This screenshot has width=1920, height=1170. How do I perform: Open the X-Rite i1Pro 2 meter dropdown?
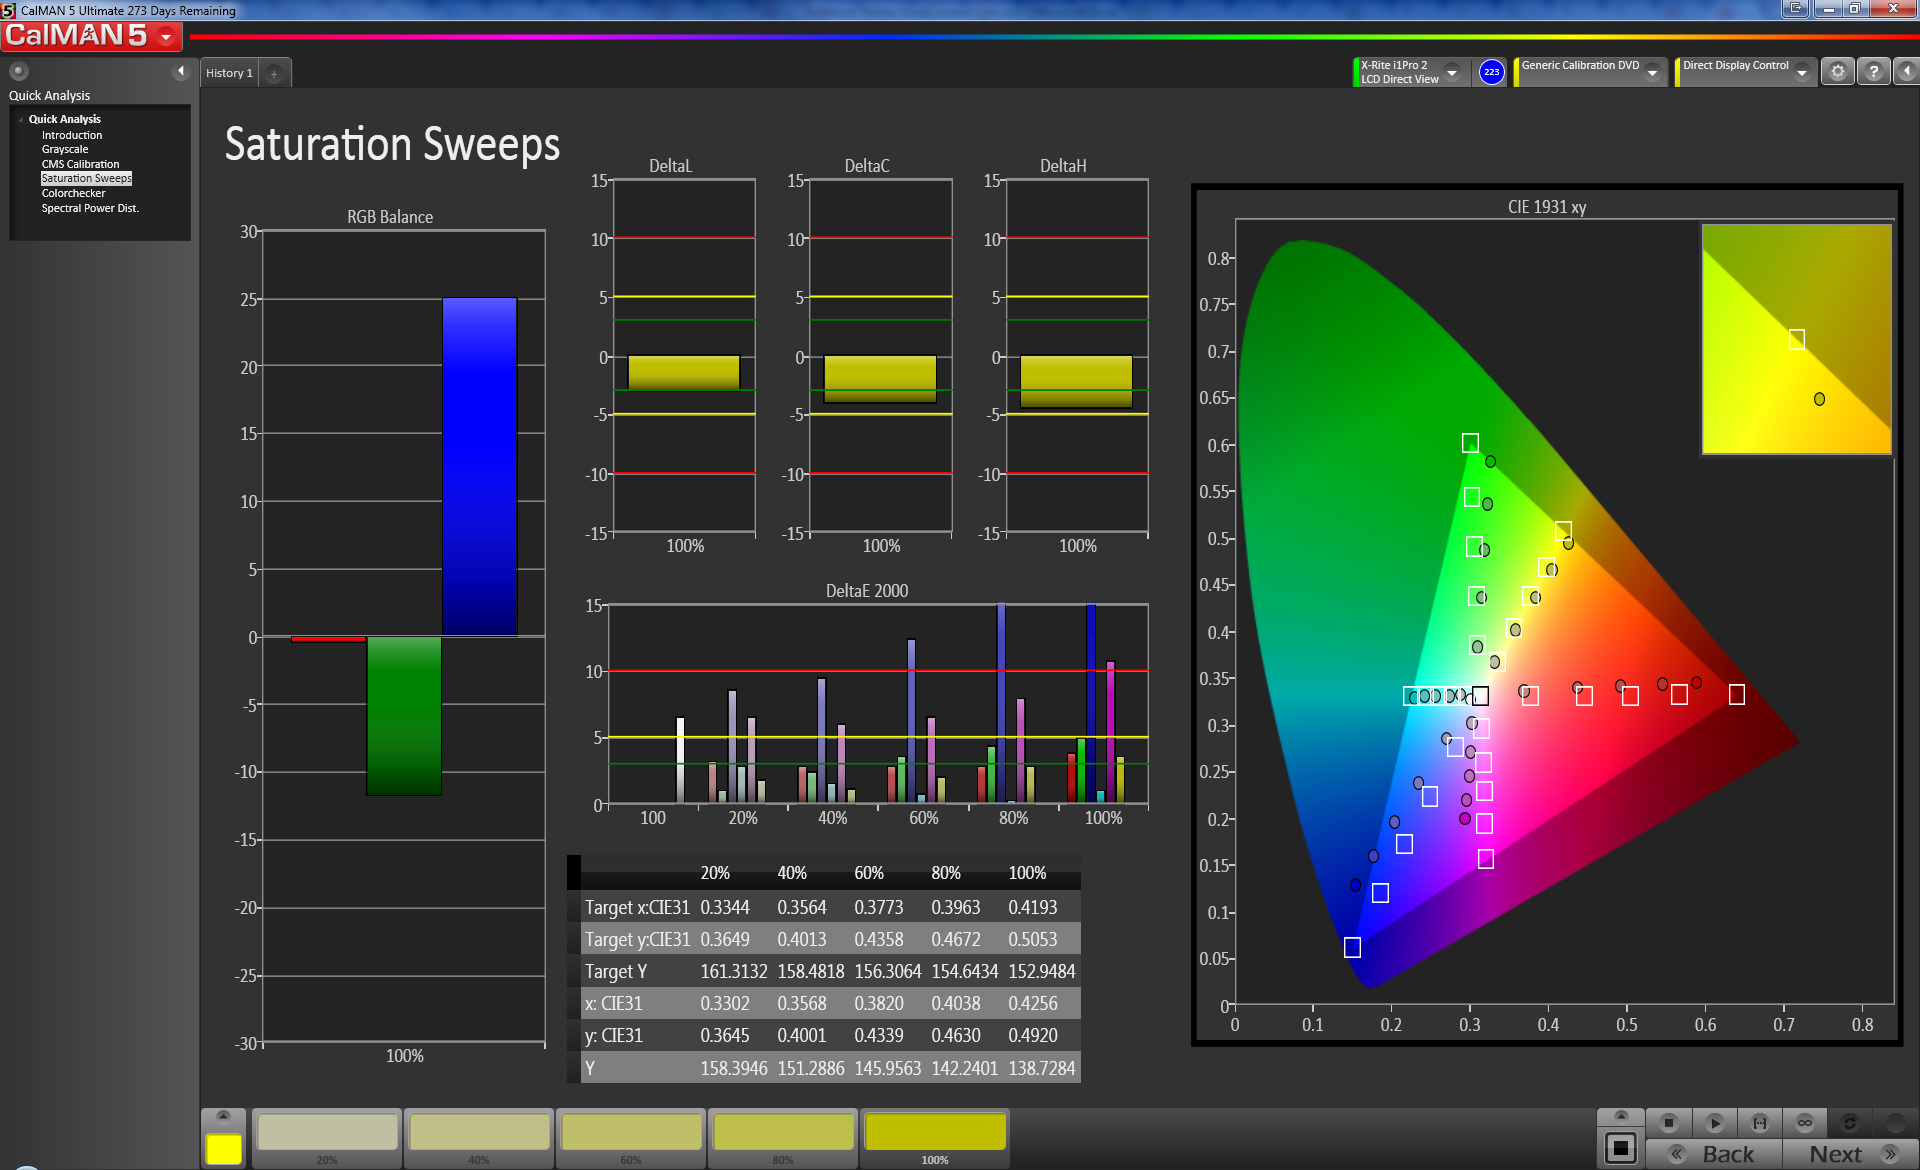point(1452,72)
